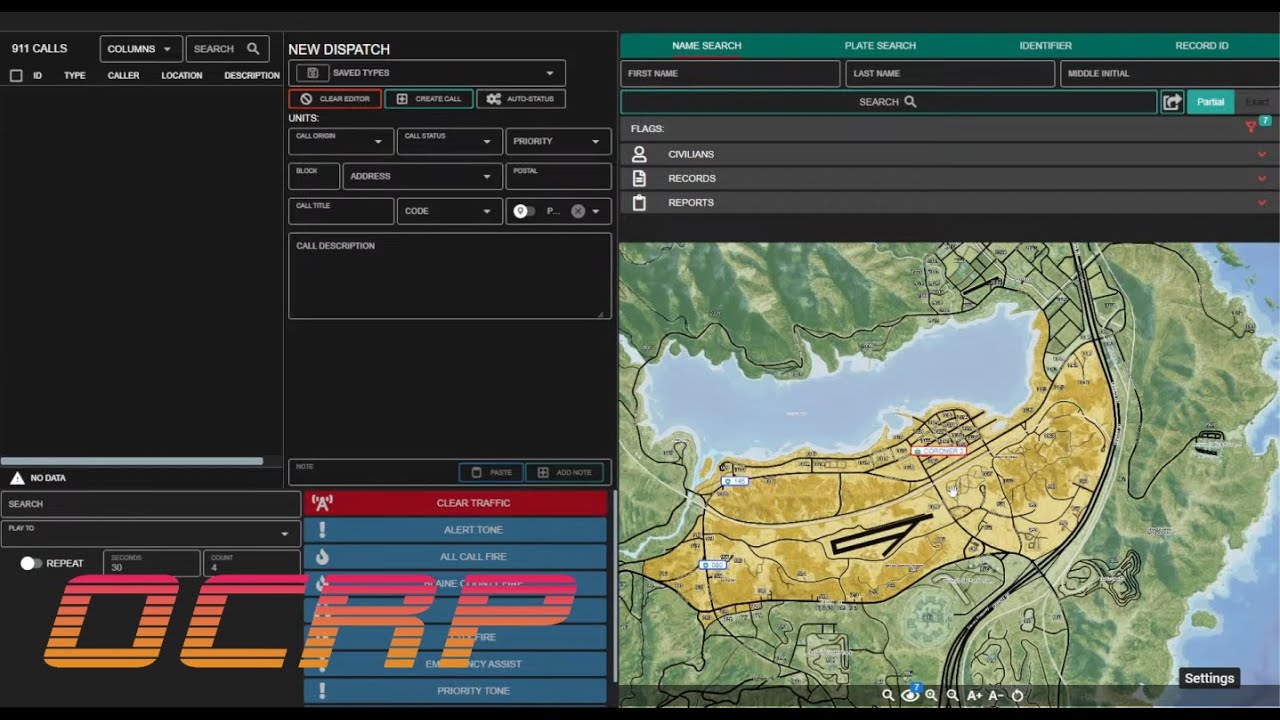Image resolution: width=1280 pixels, height=720 pixels.
Task: Run the name Search button
Action: 888,102
